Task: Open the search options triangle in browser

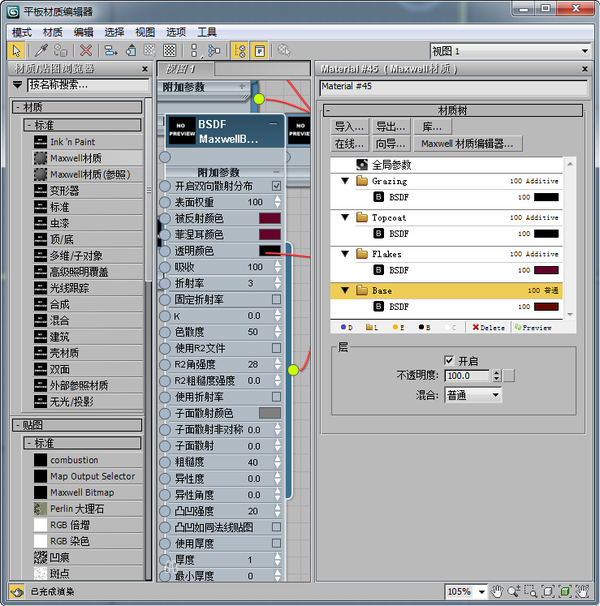Action: 17,84
